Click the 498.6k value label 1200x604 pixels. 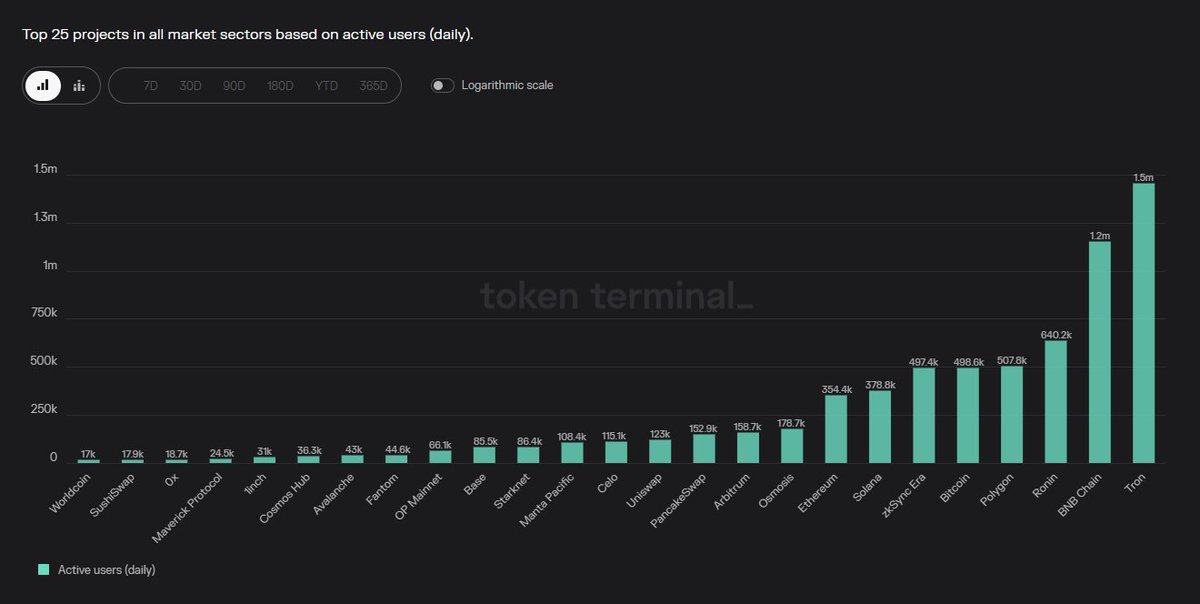(967, 362)
